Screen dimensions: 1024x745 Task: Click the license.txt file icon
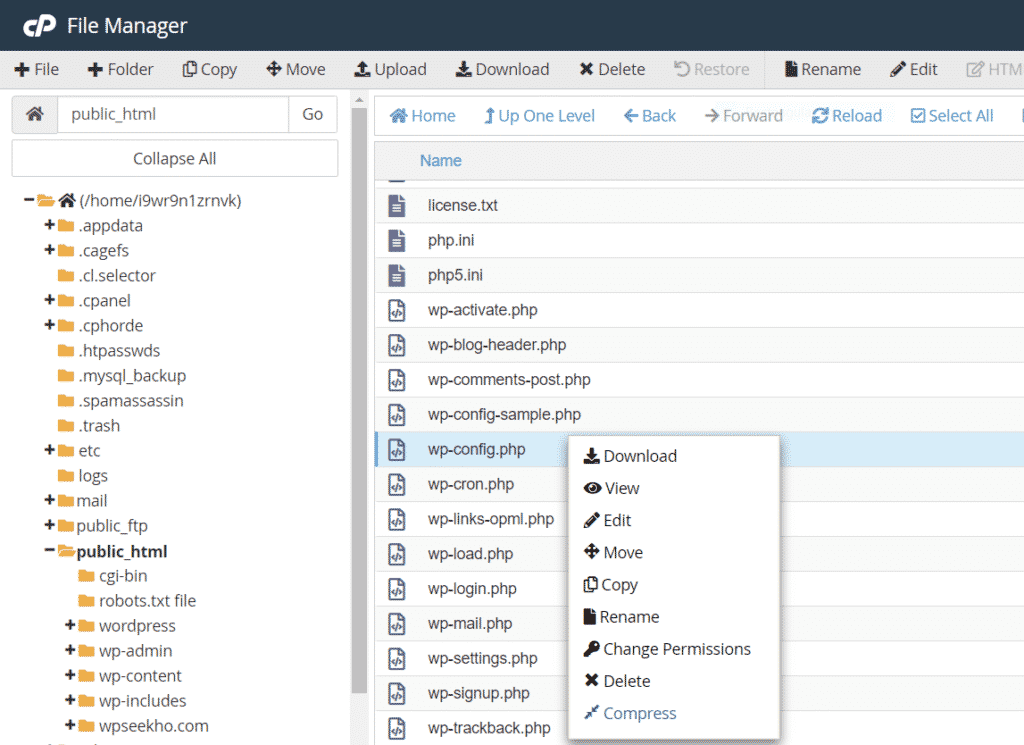[x=396, y=205]
